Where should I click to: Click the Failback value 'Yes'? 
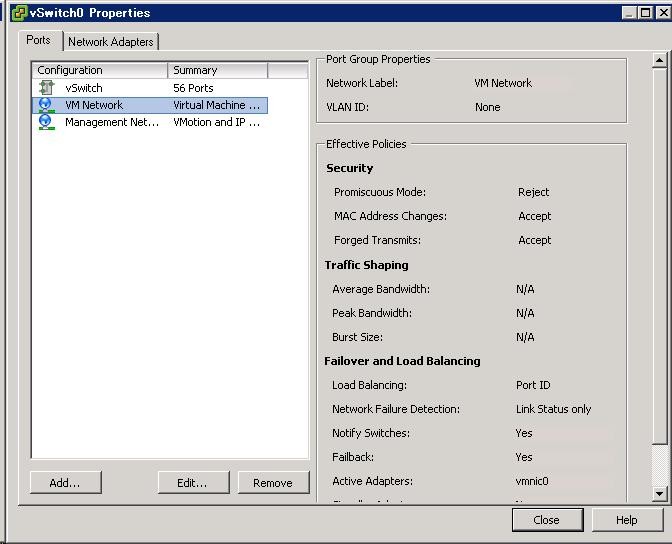pos(524,457)
